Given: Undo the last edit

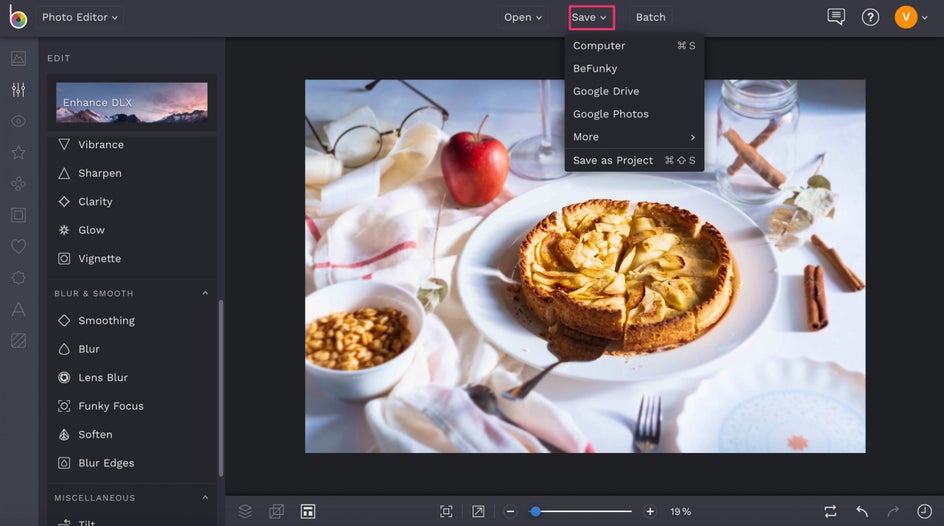Looking at the screenshot, I should pos(862,512).
